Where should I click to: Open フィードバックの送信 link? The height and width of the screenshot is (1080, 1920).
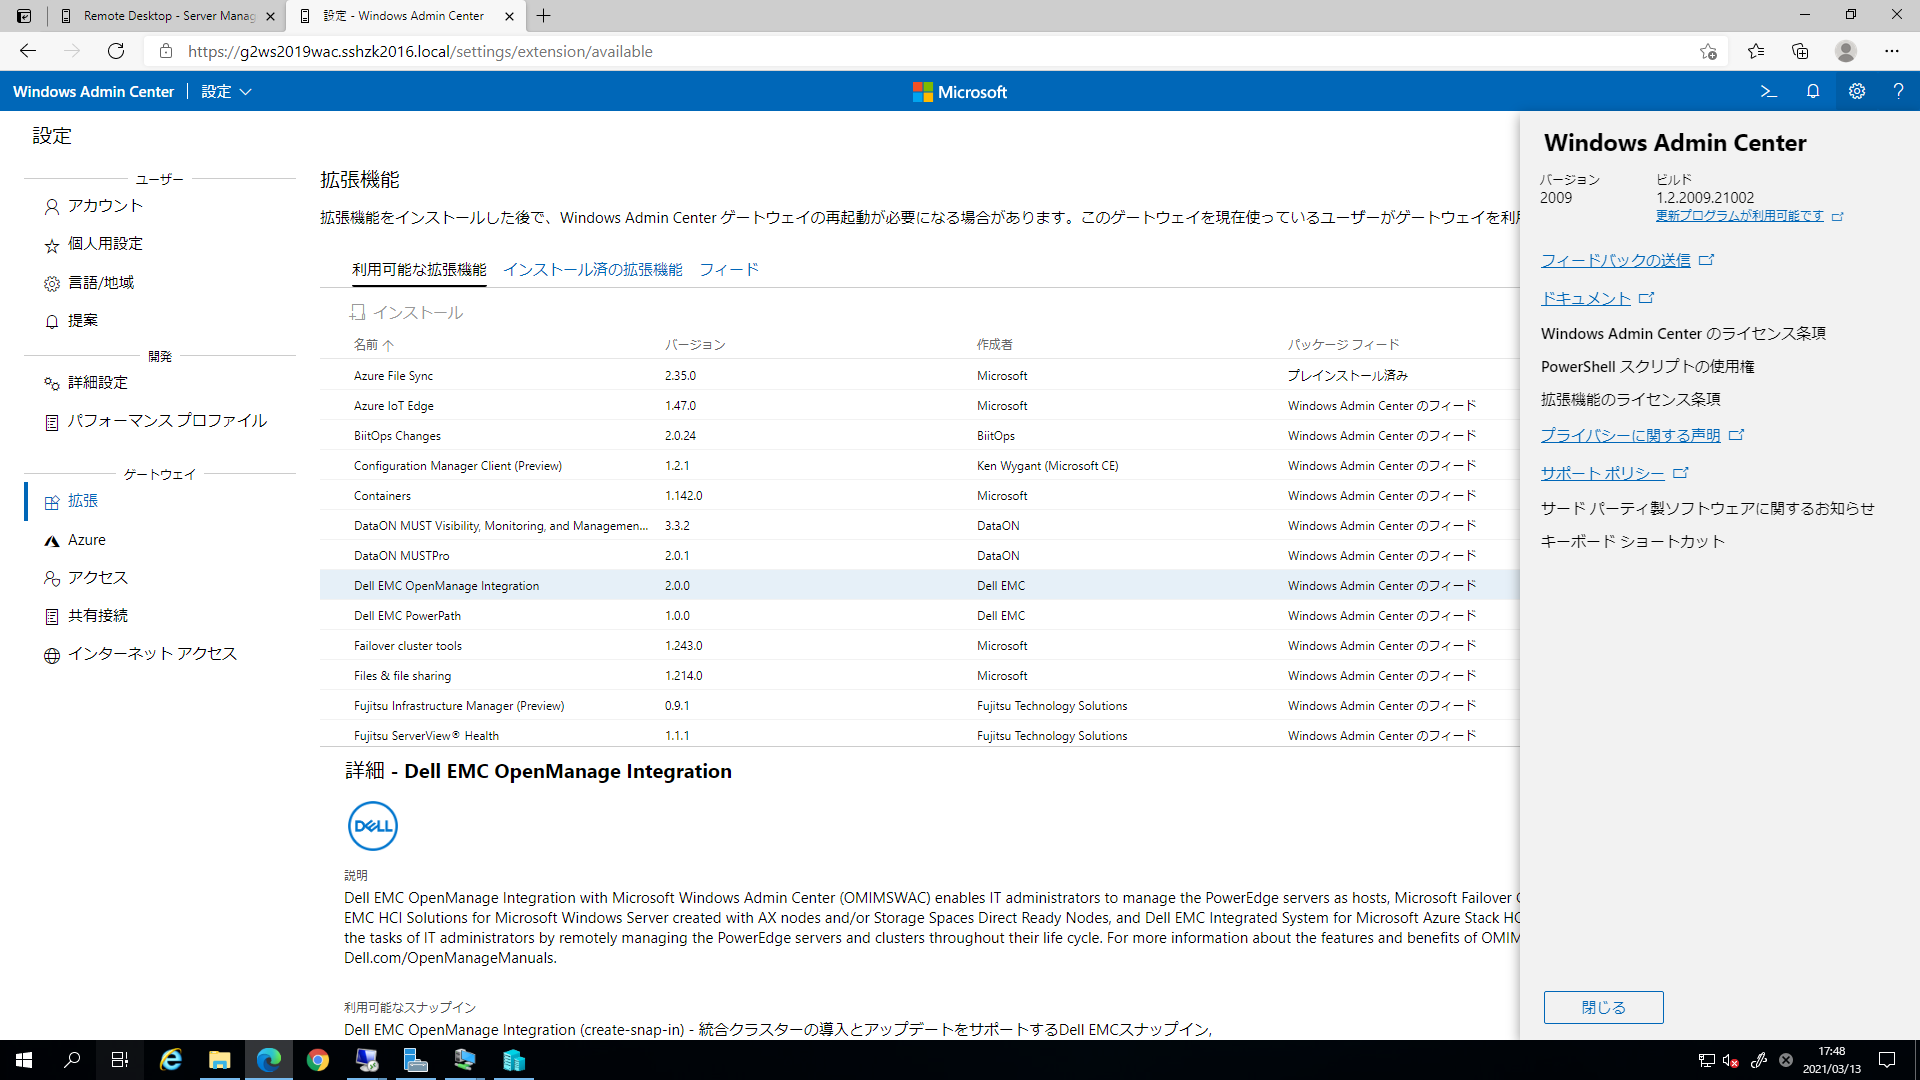click(x=1615, y=260)
